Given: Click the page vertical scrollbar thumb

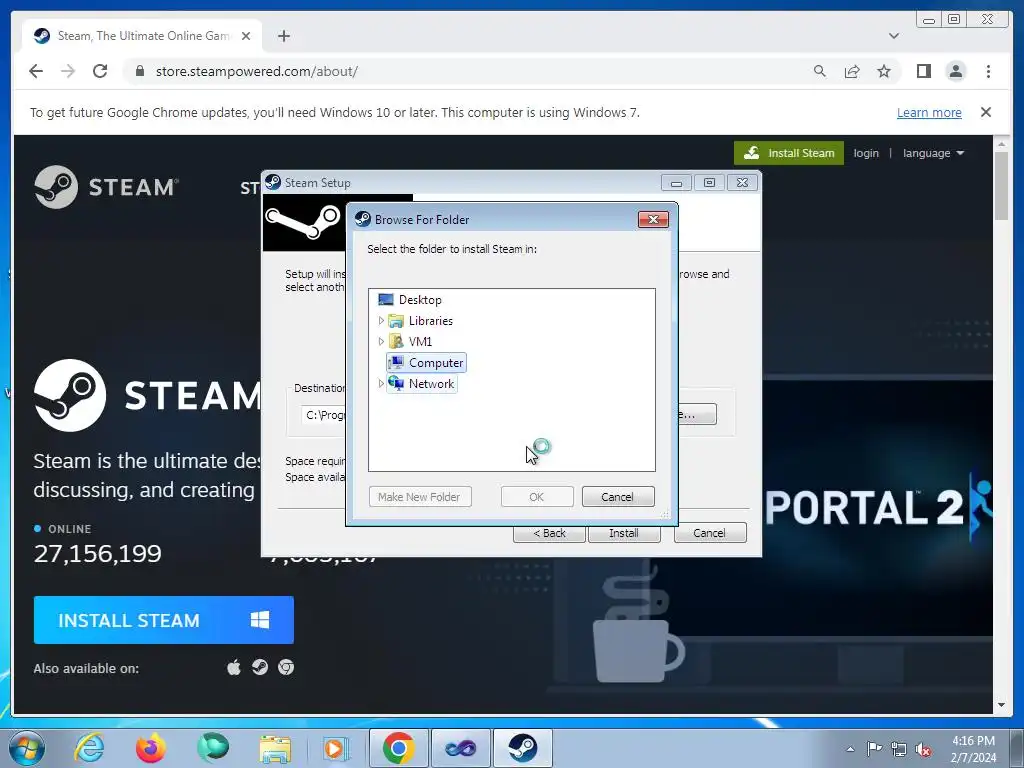Looking at the screenshot, I should (x=1001, y=186).
